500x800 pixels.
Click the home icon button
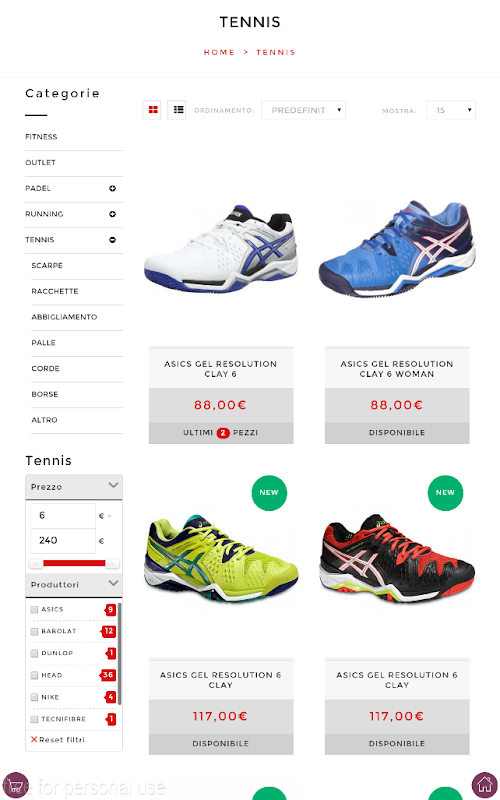[x=485, y=786]
